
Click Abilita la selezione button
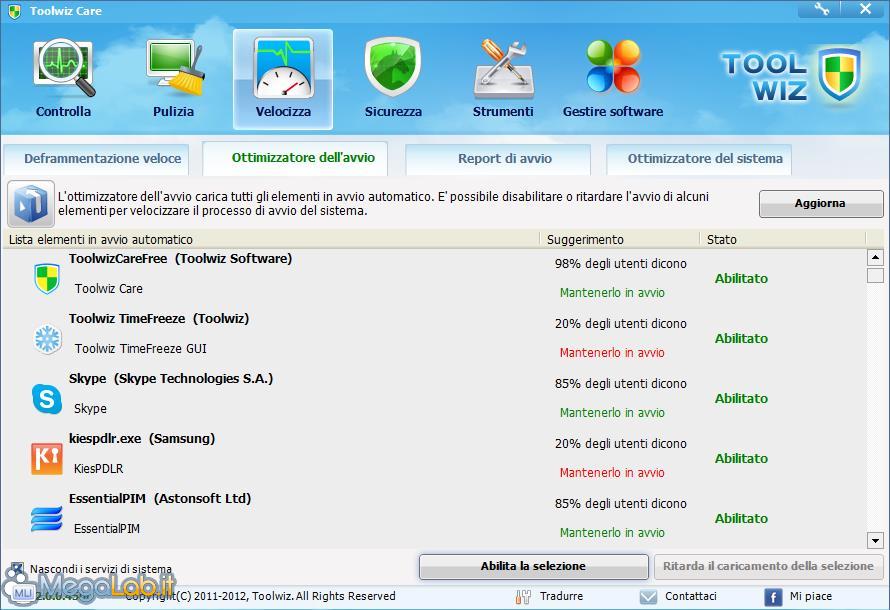point(534,566)
